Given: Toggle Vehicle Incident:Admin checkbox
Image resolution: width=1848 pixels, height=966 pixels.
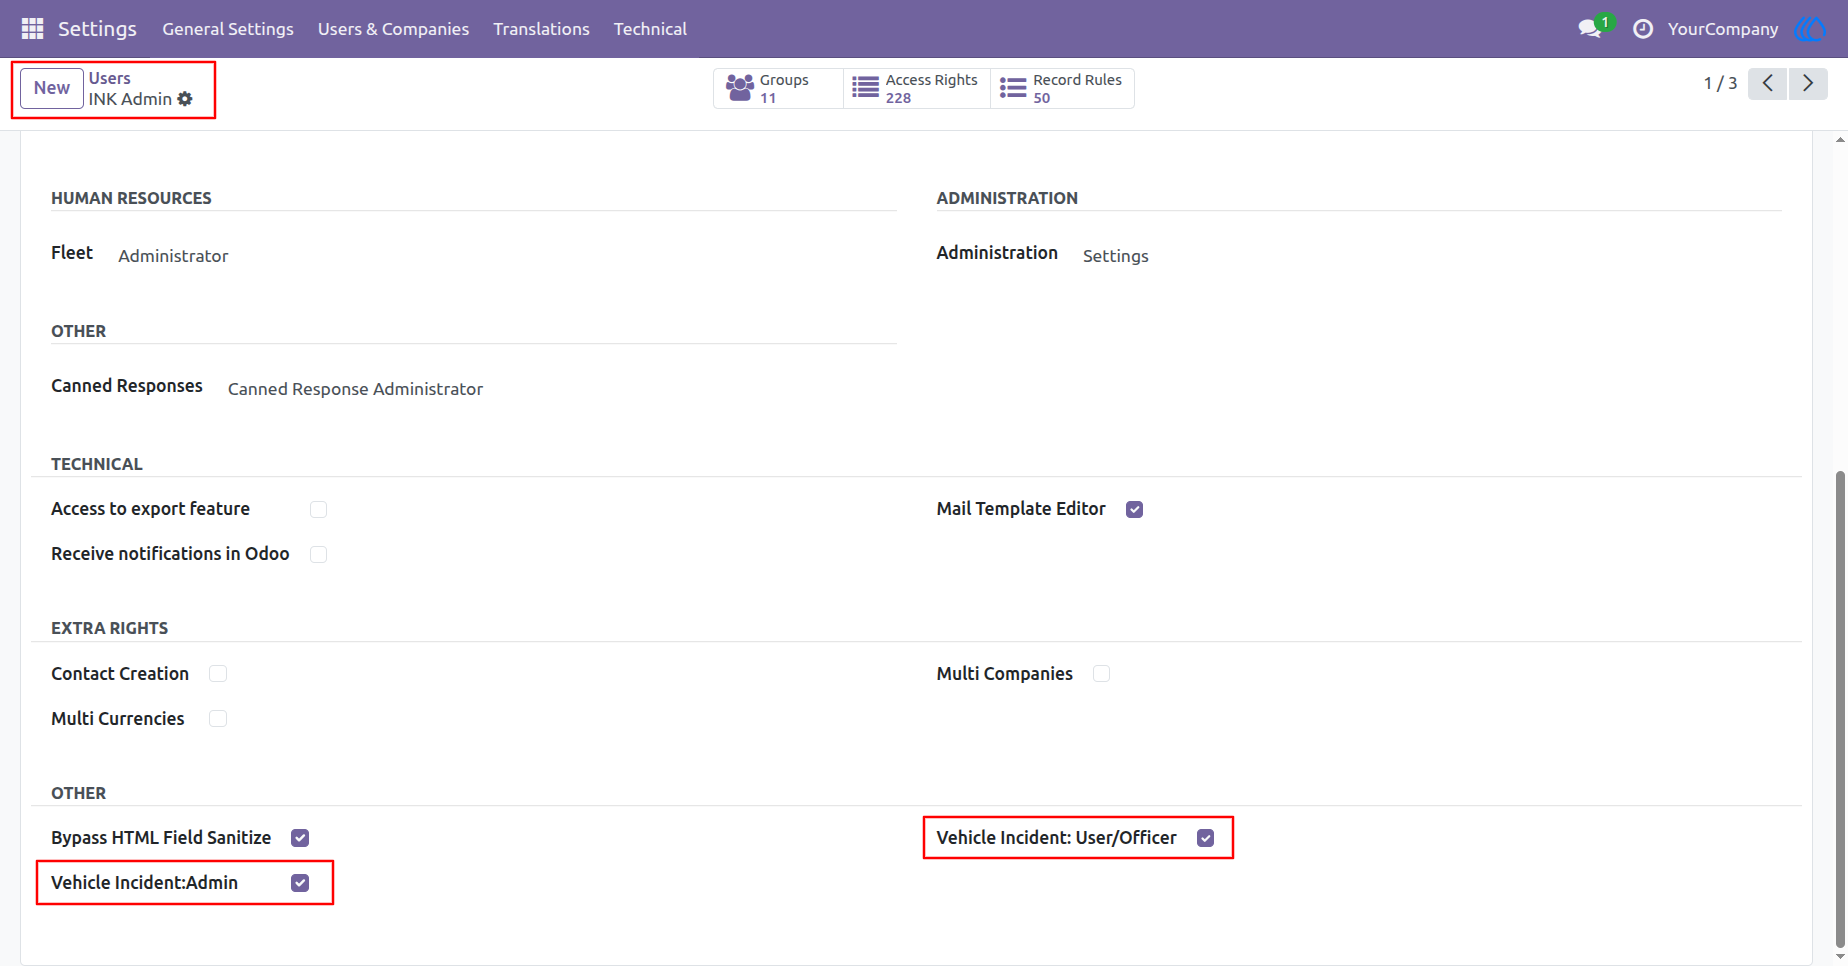Looking at the screenshot, I should [300, 883].
